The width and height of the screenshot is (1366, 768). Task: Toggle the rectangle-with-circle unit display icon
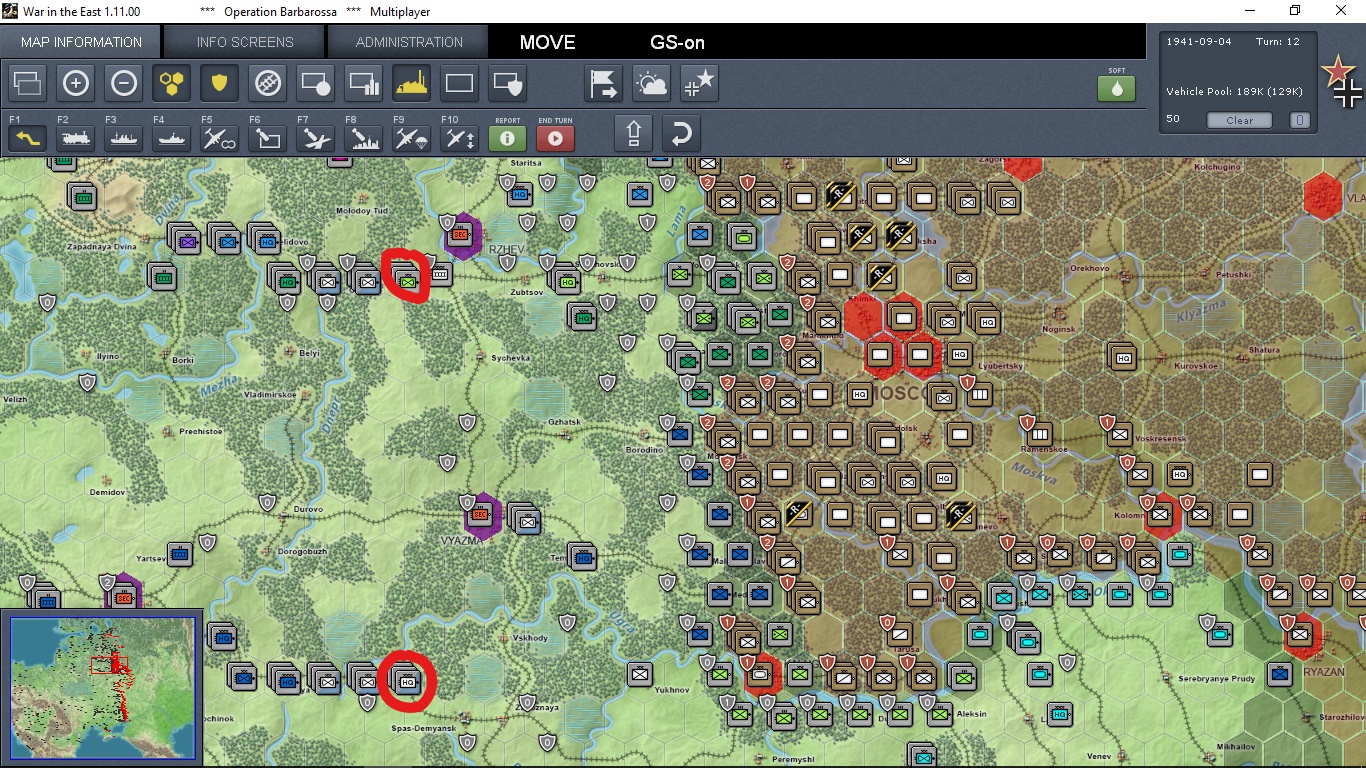[x=315, y=84]
